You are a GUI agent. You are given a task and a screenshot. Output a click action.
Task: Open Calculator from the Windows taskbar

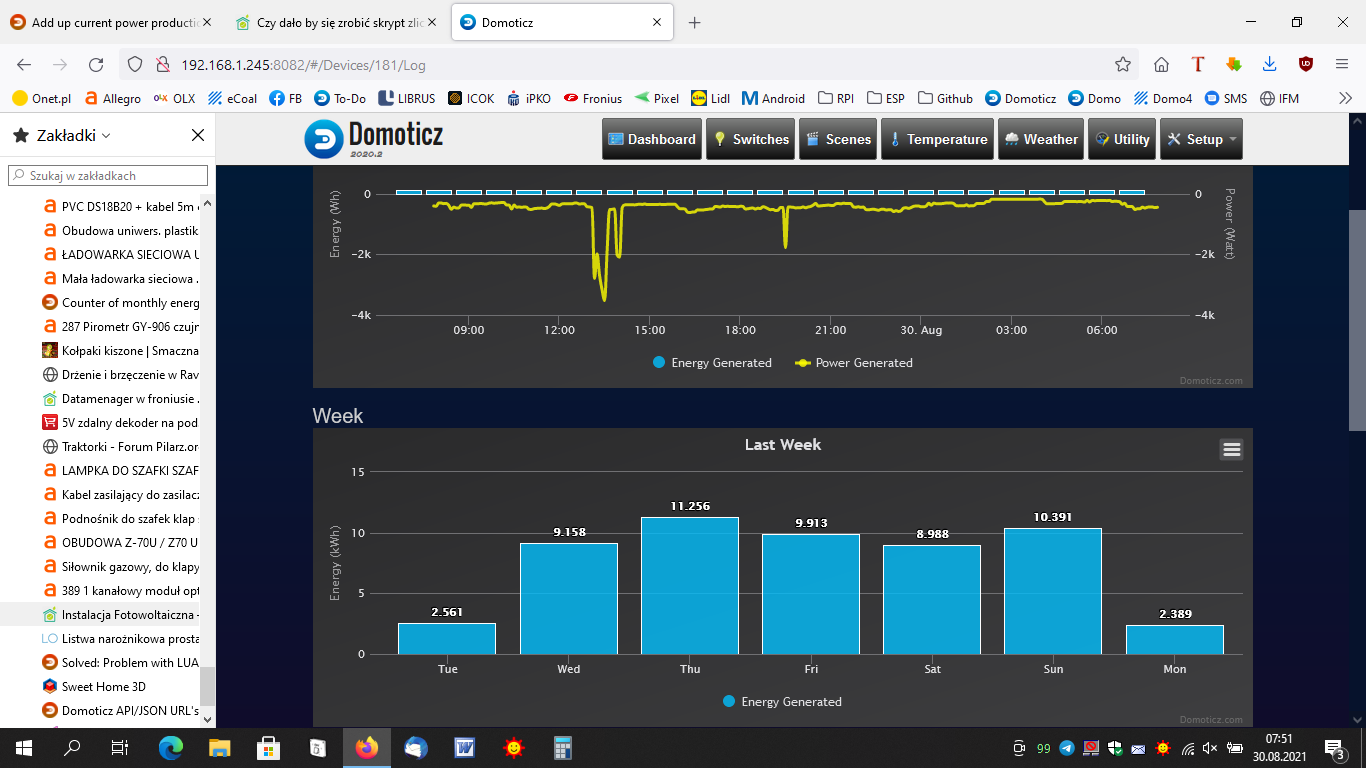[x=562, y=747]
